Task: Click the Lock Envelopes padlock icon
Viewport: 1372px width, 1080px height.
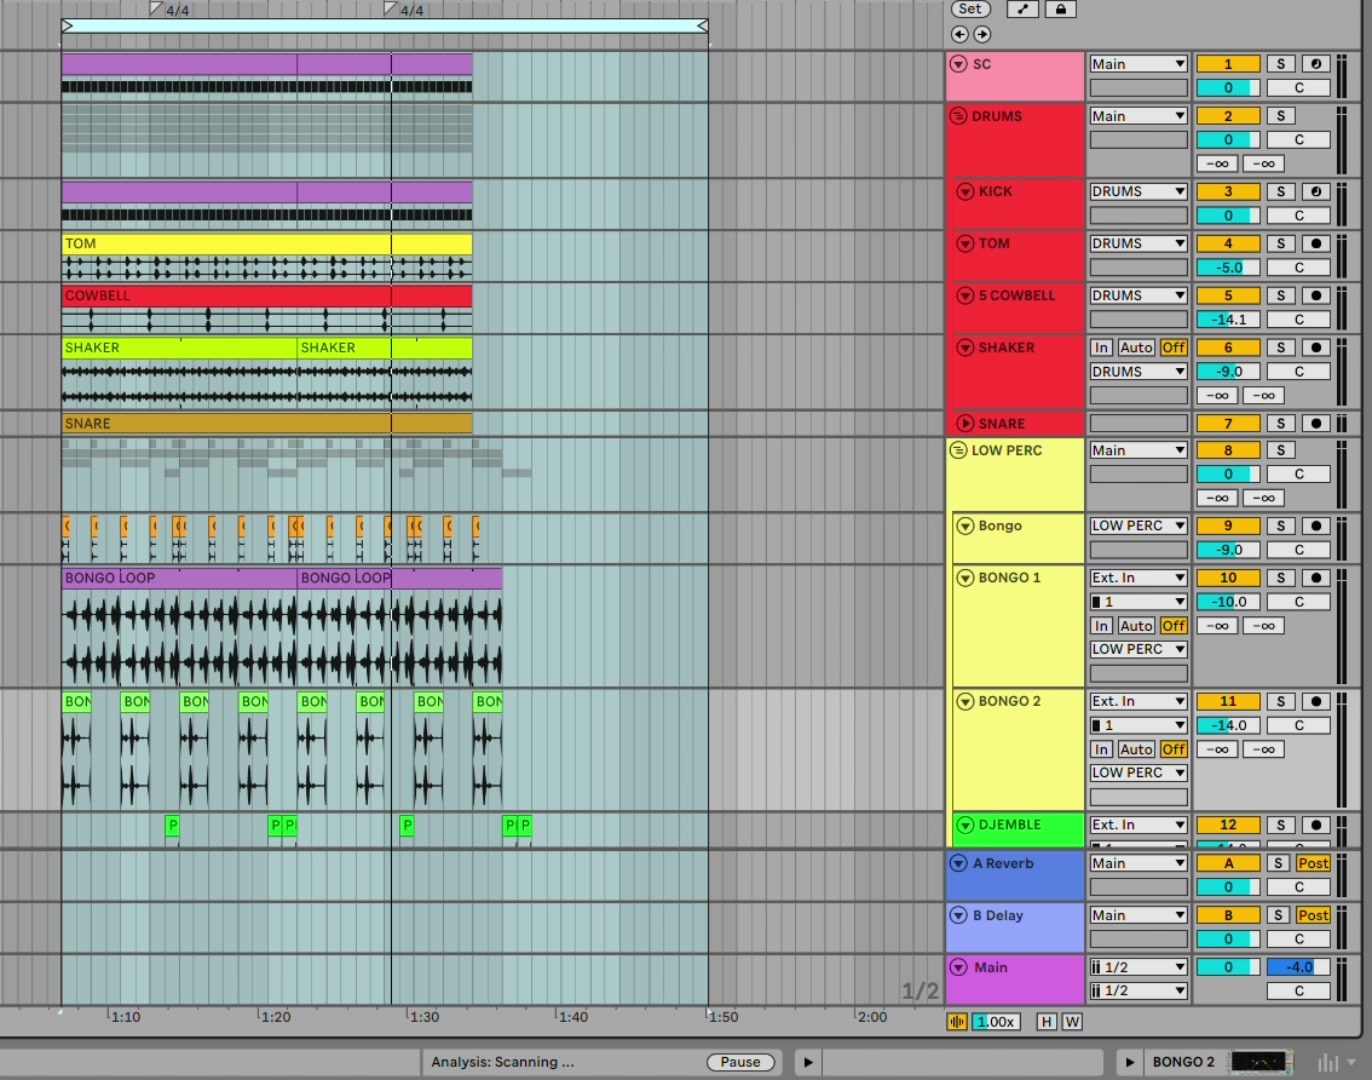Action: point(1060,9)
